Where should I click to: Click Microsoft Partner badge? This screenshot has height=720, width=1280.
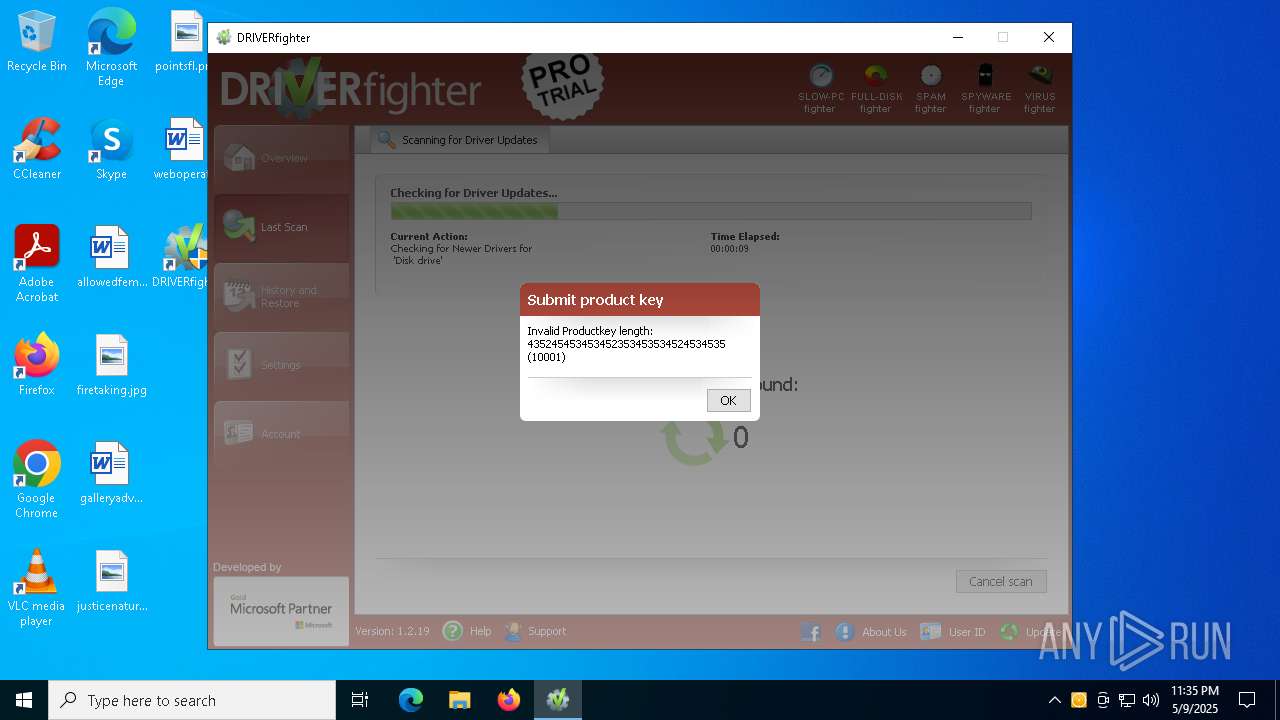pos(281,611)
